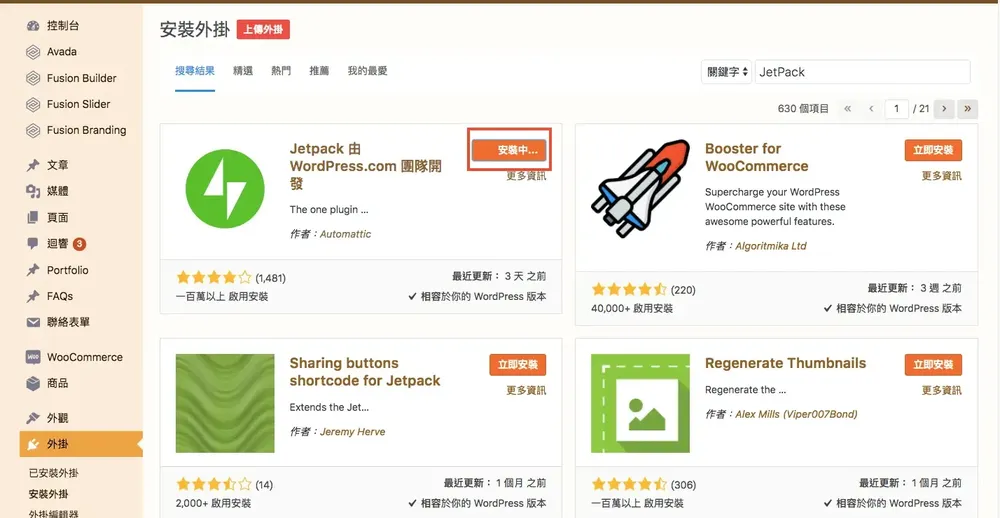
Task: Open the Jetpack plugin title link
Action: (x=365, y=166)
